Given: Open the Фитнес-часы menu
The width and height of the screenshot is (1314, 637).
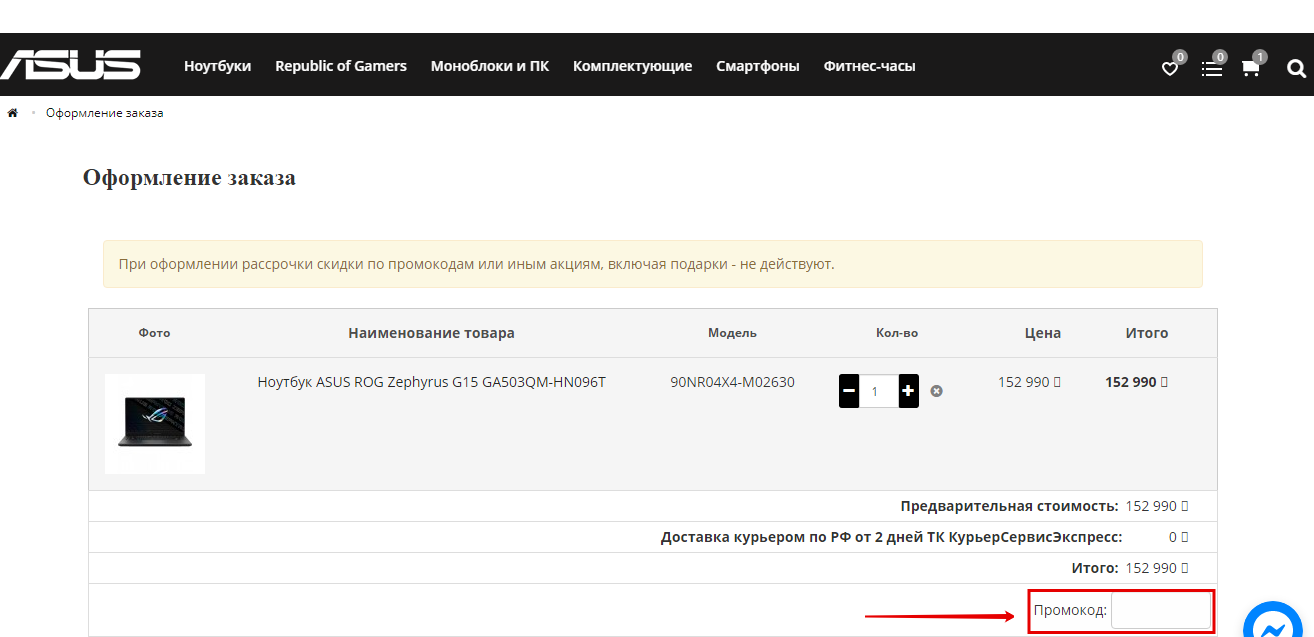Looking at the screenshot, I should click(x=869, y=66).
